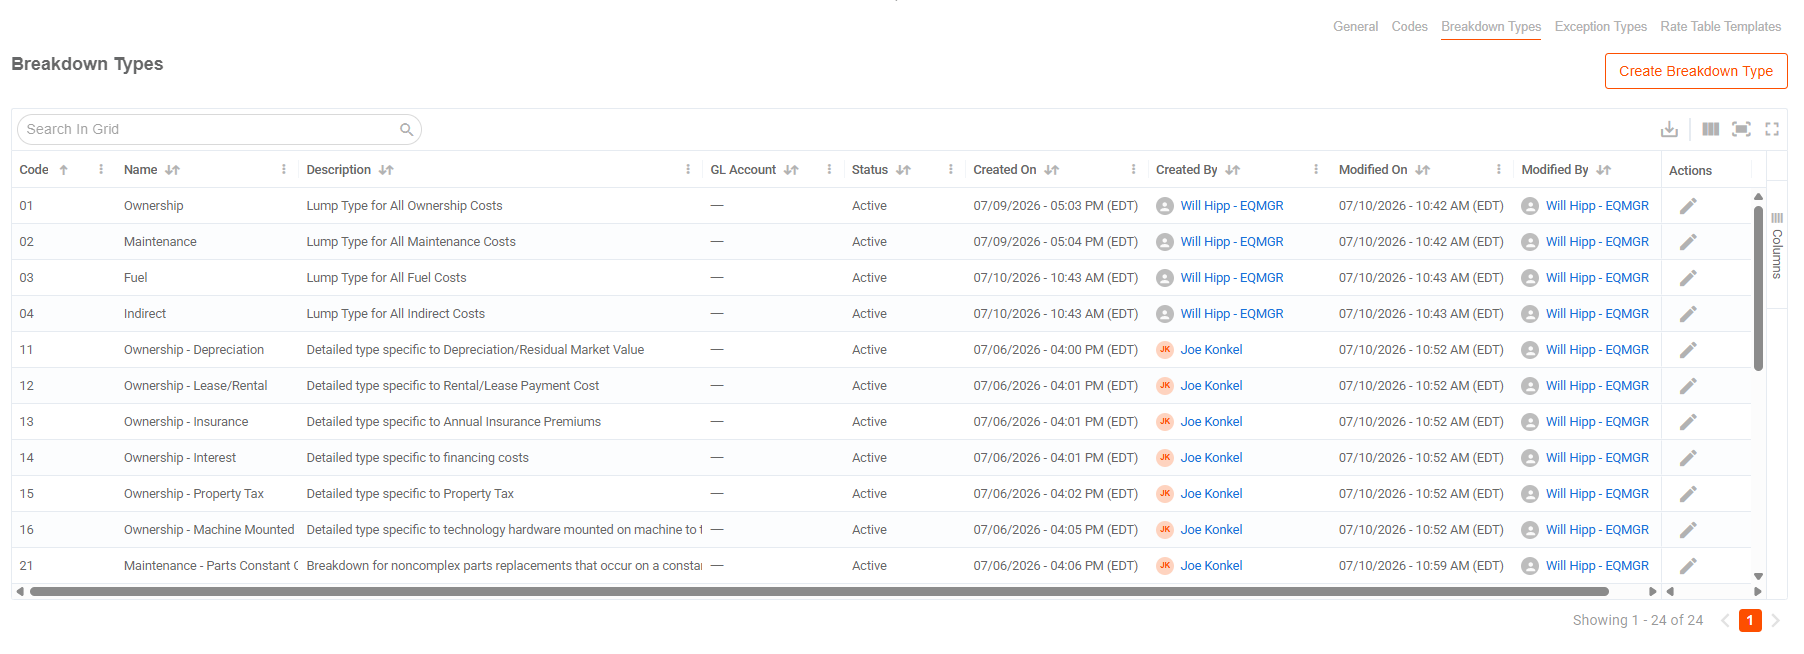This screenshot has width=1804, height=654.
Task: Click the search magnifier icon in Search In Grid
Action: tap(406, 129)
